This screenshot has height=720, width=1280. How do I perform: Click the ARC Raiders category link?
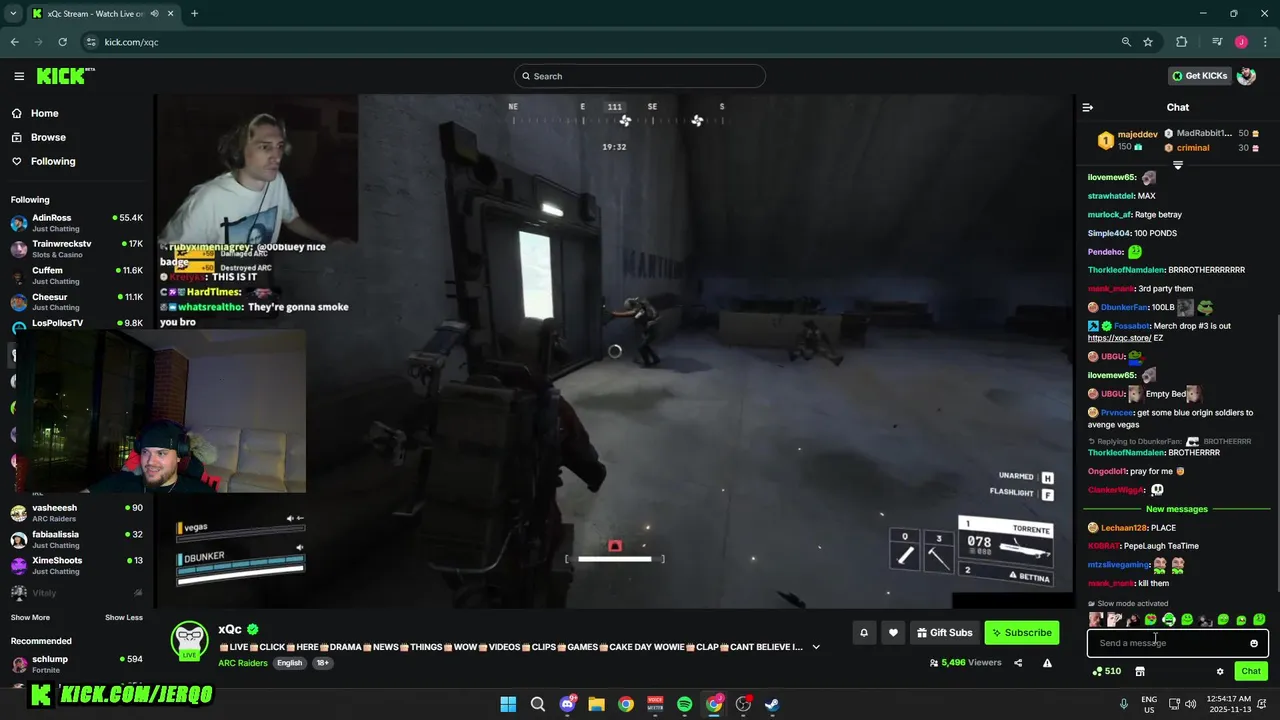[243, 662]
